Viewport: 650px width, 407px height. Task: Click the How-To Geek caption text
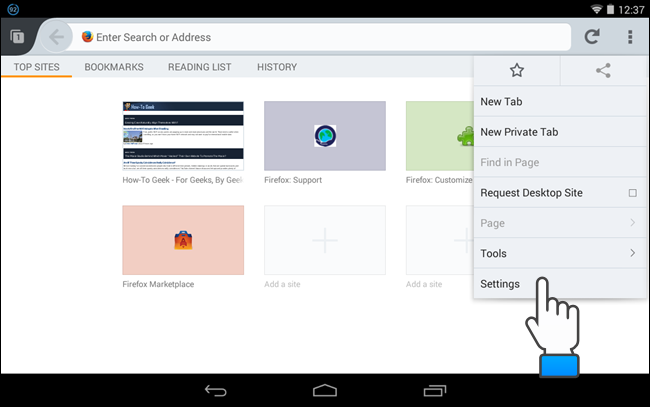pyautogui.click(x=182, y=180)
